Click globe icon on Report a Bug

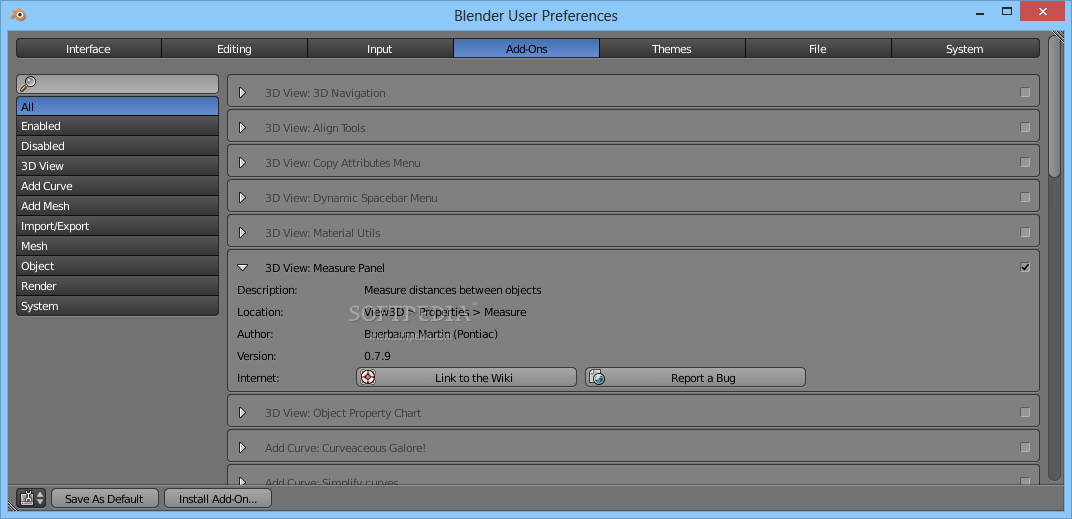[x=598, y=377]
